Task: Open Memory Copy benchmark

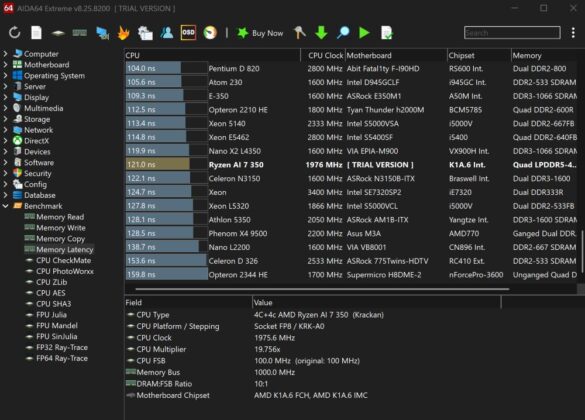Action: [60, 239]
